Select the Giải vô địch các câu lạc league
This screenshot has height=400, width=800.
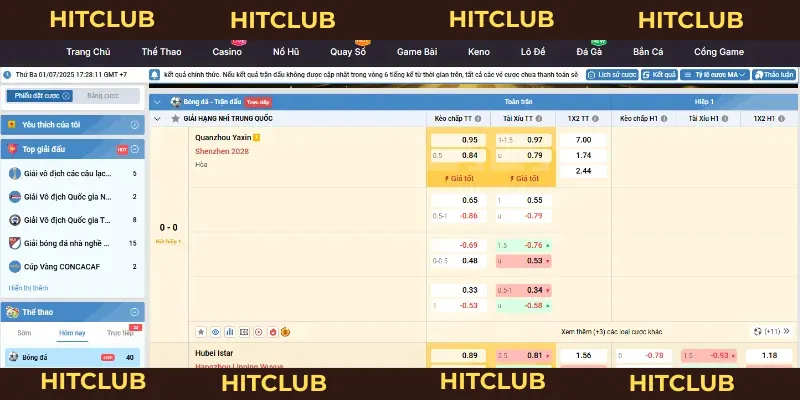[x=72, y=173]
